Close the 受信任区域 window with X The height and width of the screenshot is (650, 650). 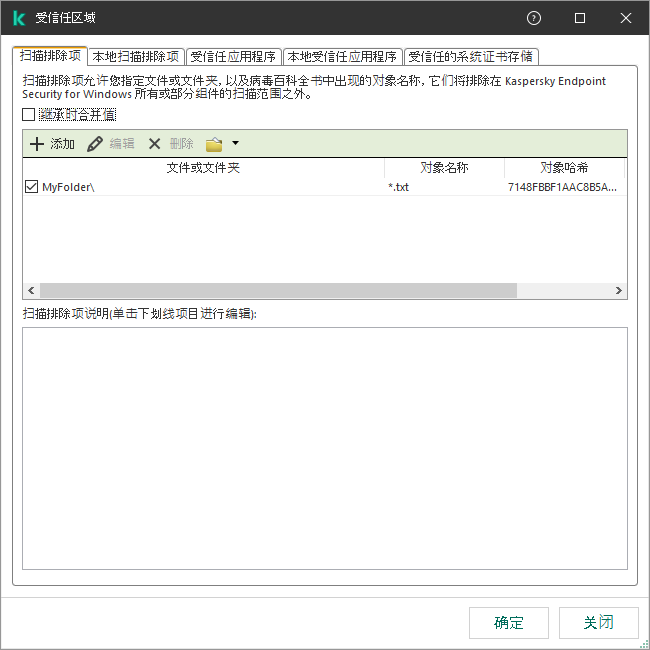tap(626, 18)
